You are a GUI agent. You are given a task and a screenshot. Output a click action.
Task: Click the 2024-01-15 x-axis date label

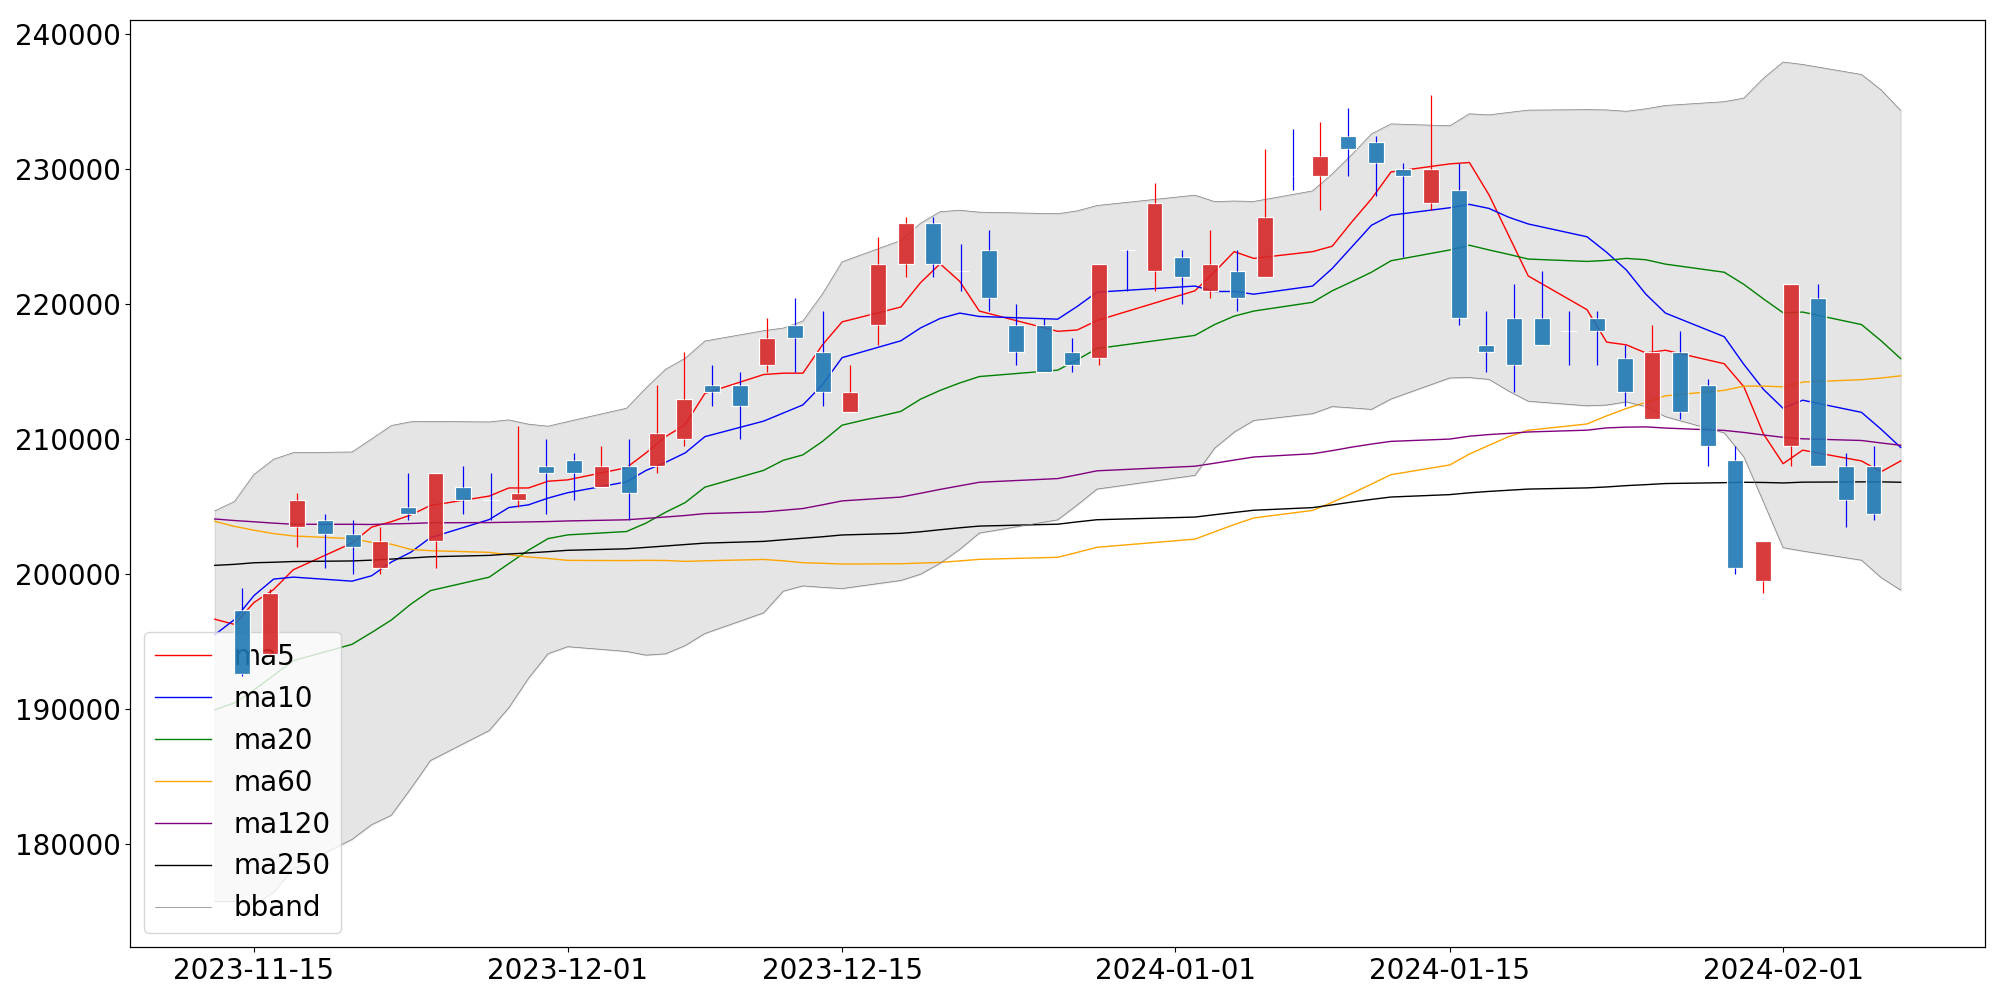[1449, 970]
